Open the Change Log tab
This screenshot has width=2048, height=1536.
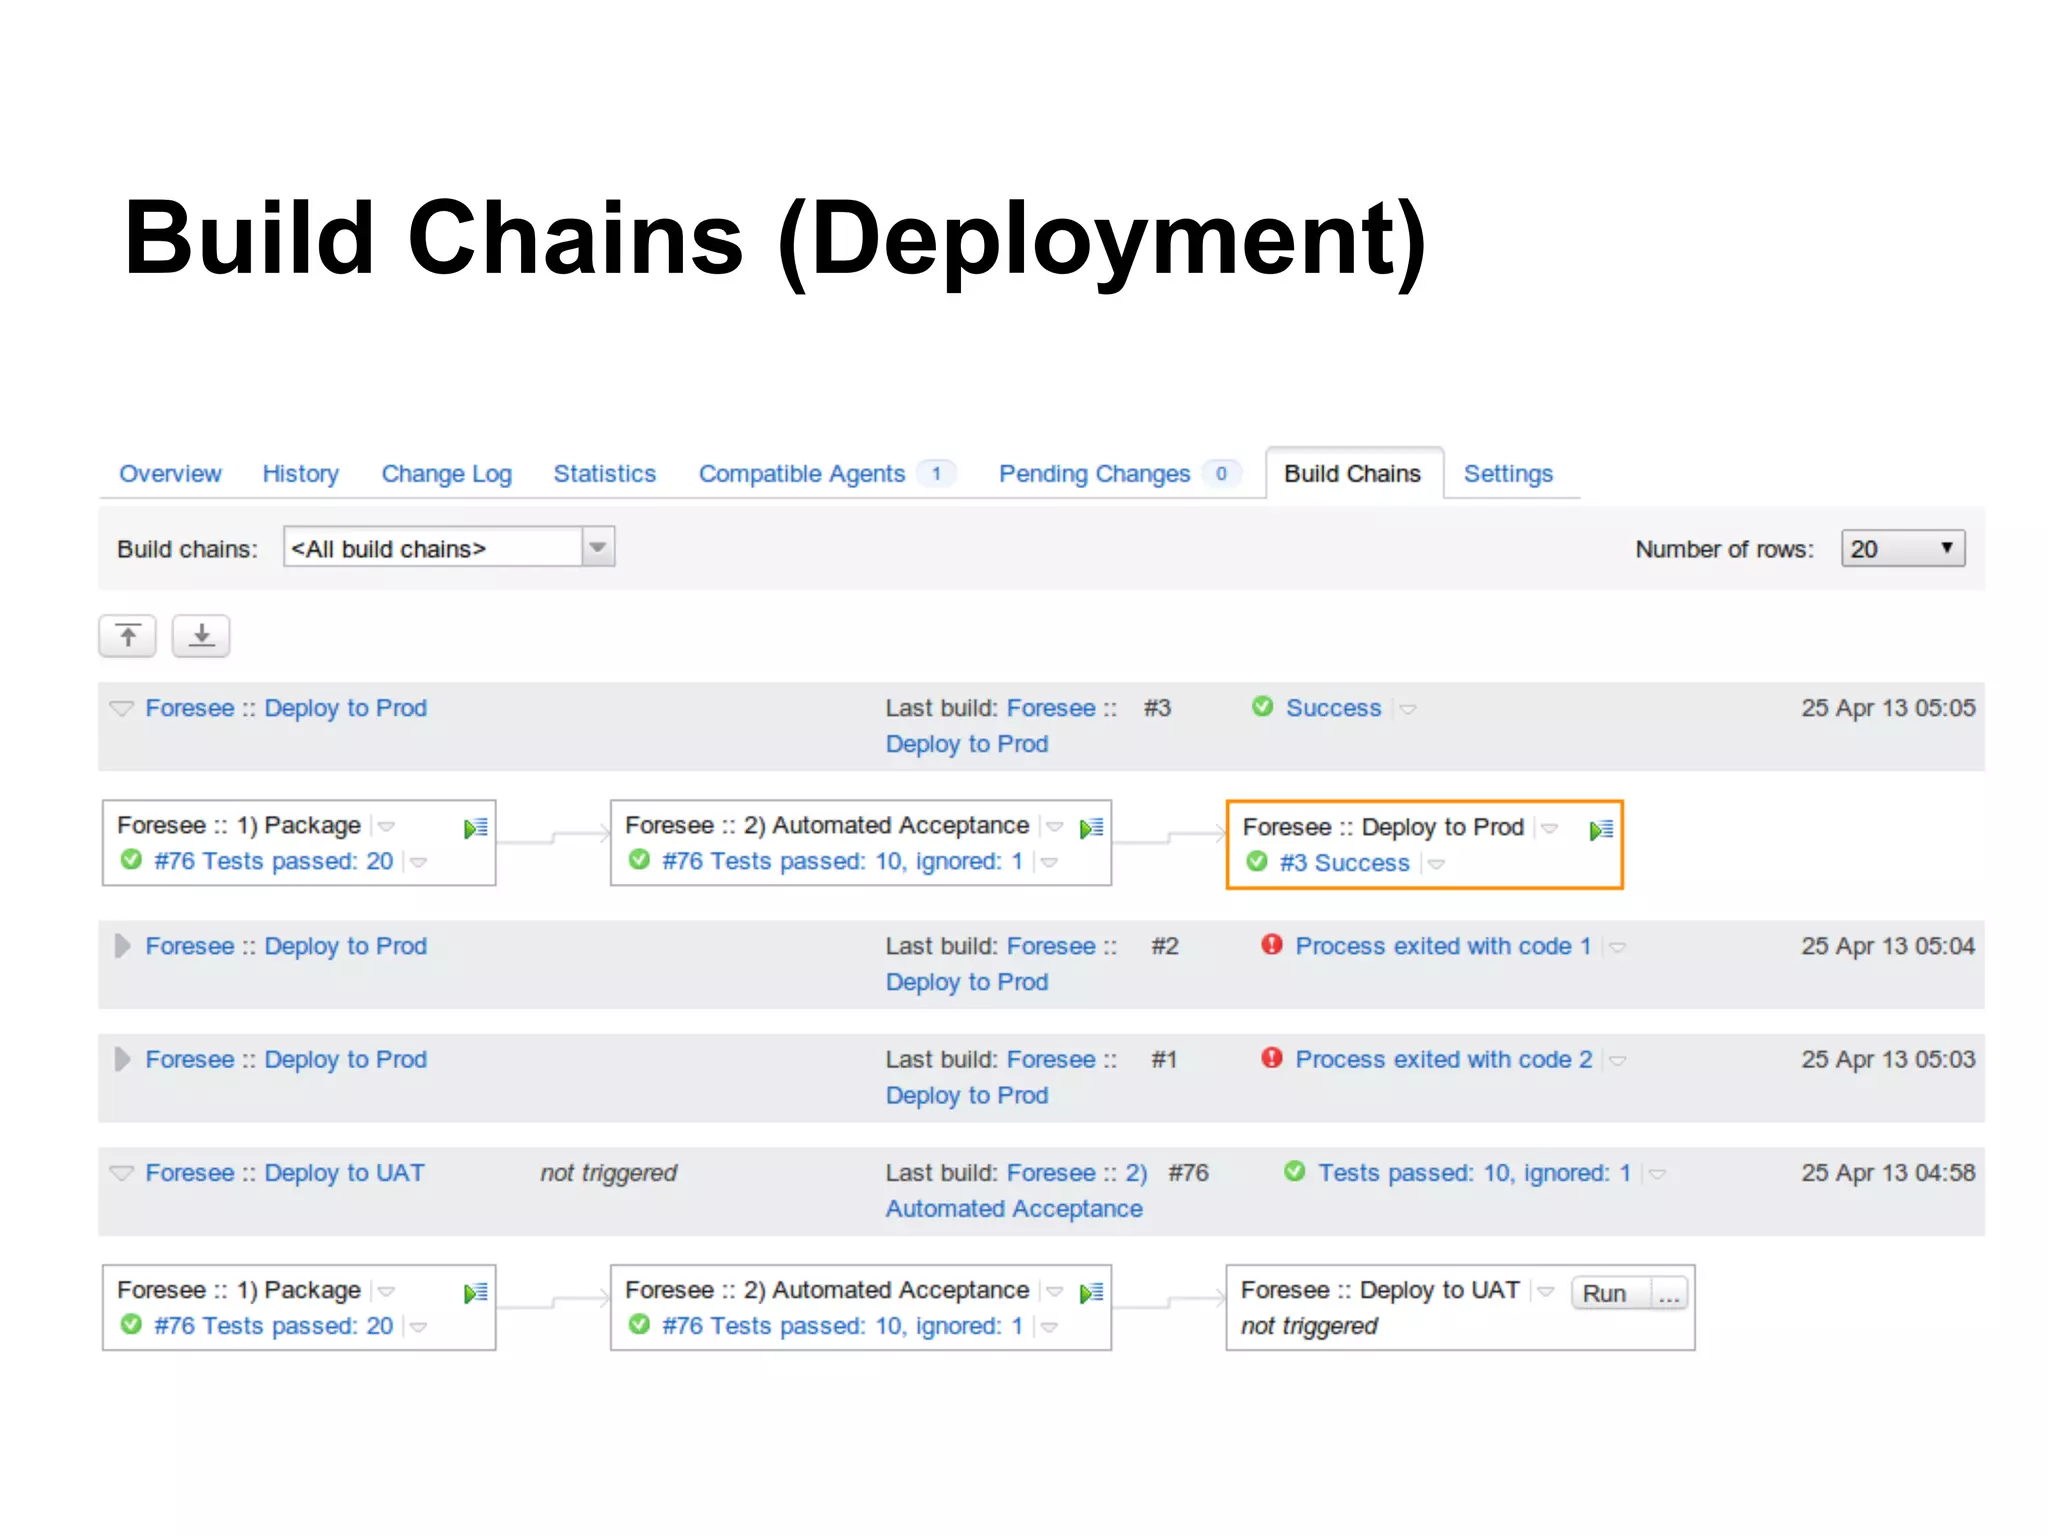pos(447,473)
